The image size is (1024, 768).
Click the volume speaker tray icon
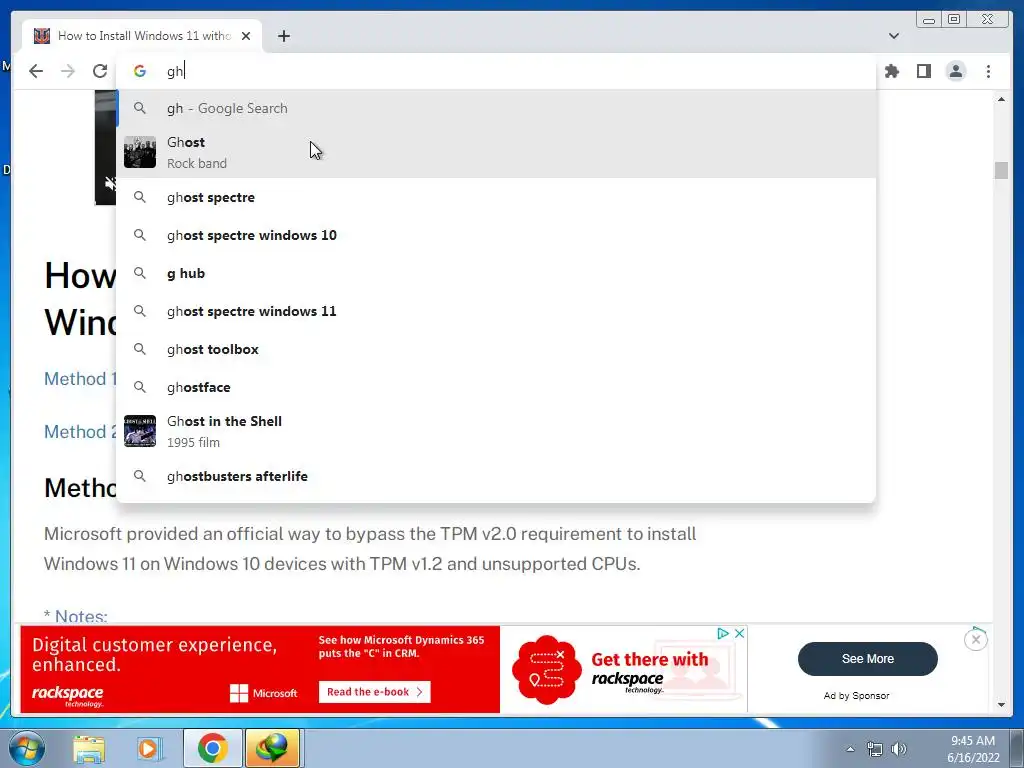pos(899,749)
